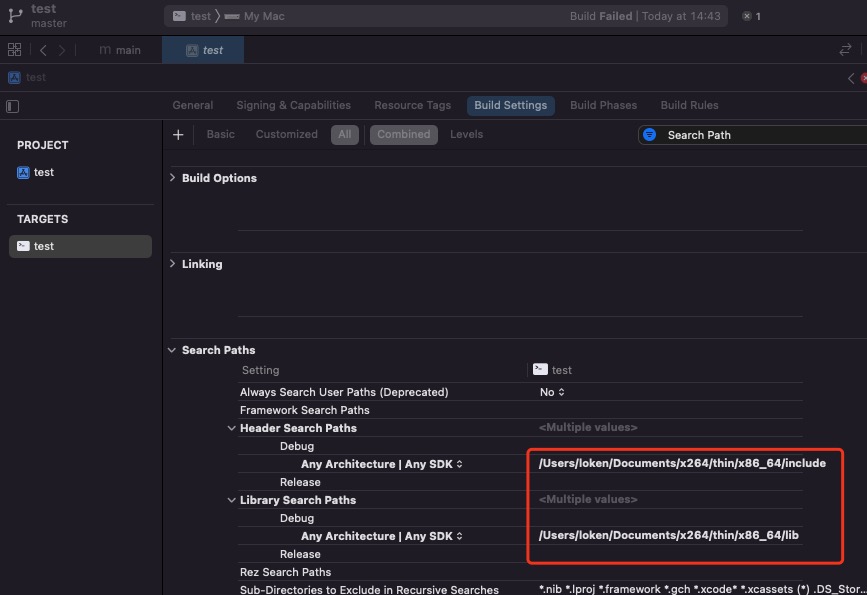The width and height of the screenshot is (867, 595).
Task: Select the test project in the sidebar
Action: [43, 172]
